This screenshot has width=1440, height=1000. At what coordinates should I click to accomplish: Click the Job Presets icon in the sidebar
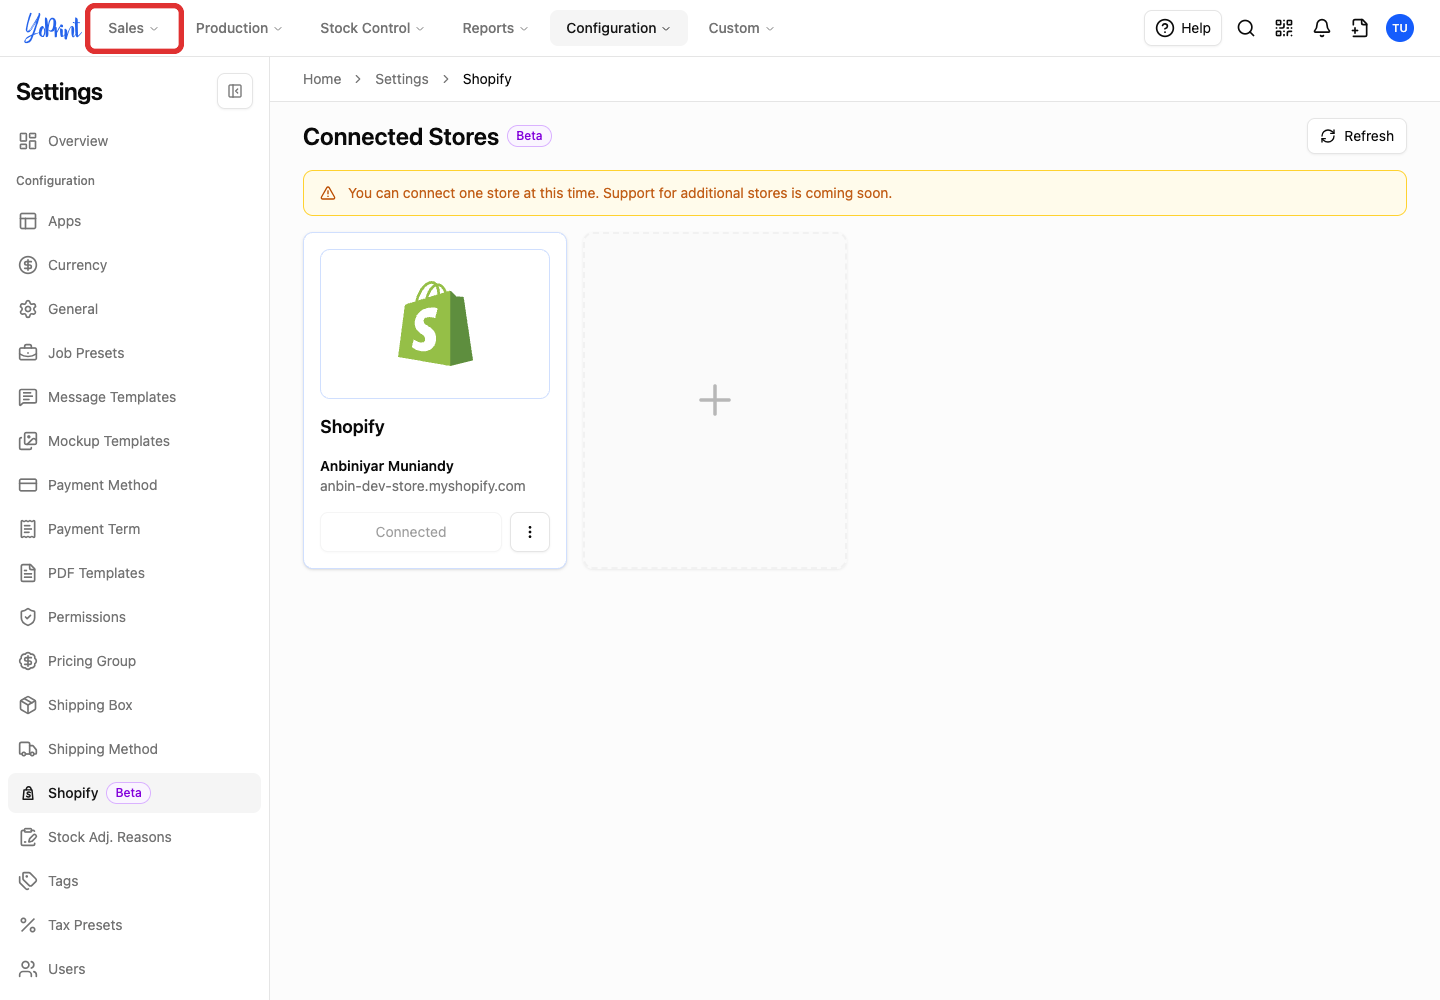[x=28, y=353]
